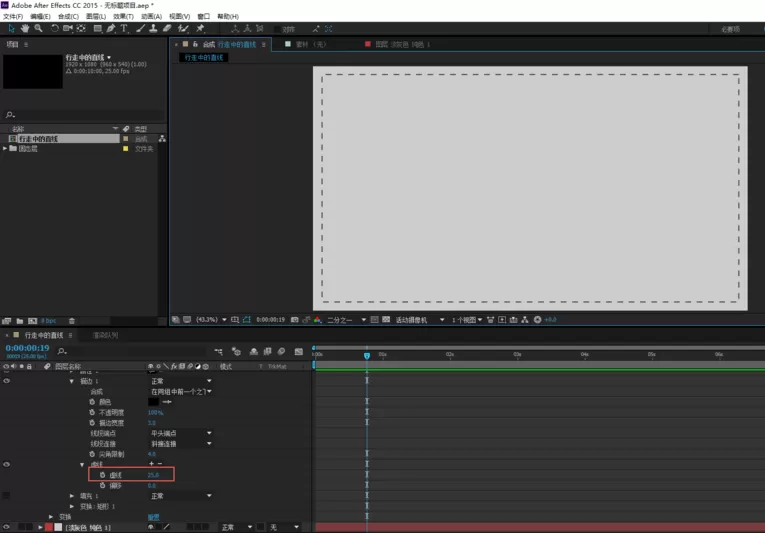Open the black 颜色 stroke color swatch
This screenshot has width=765, height=533.
[x=153, y=402]
